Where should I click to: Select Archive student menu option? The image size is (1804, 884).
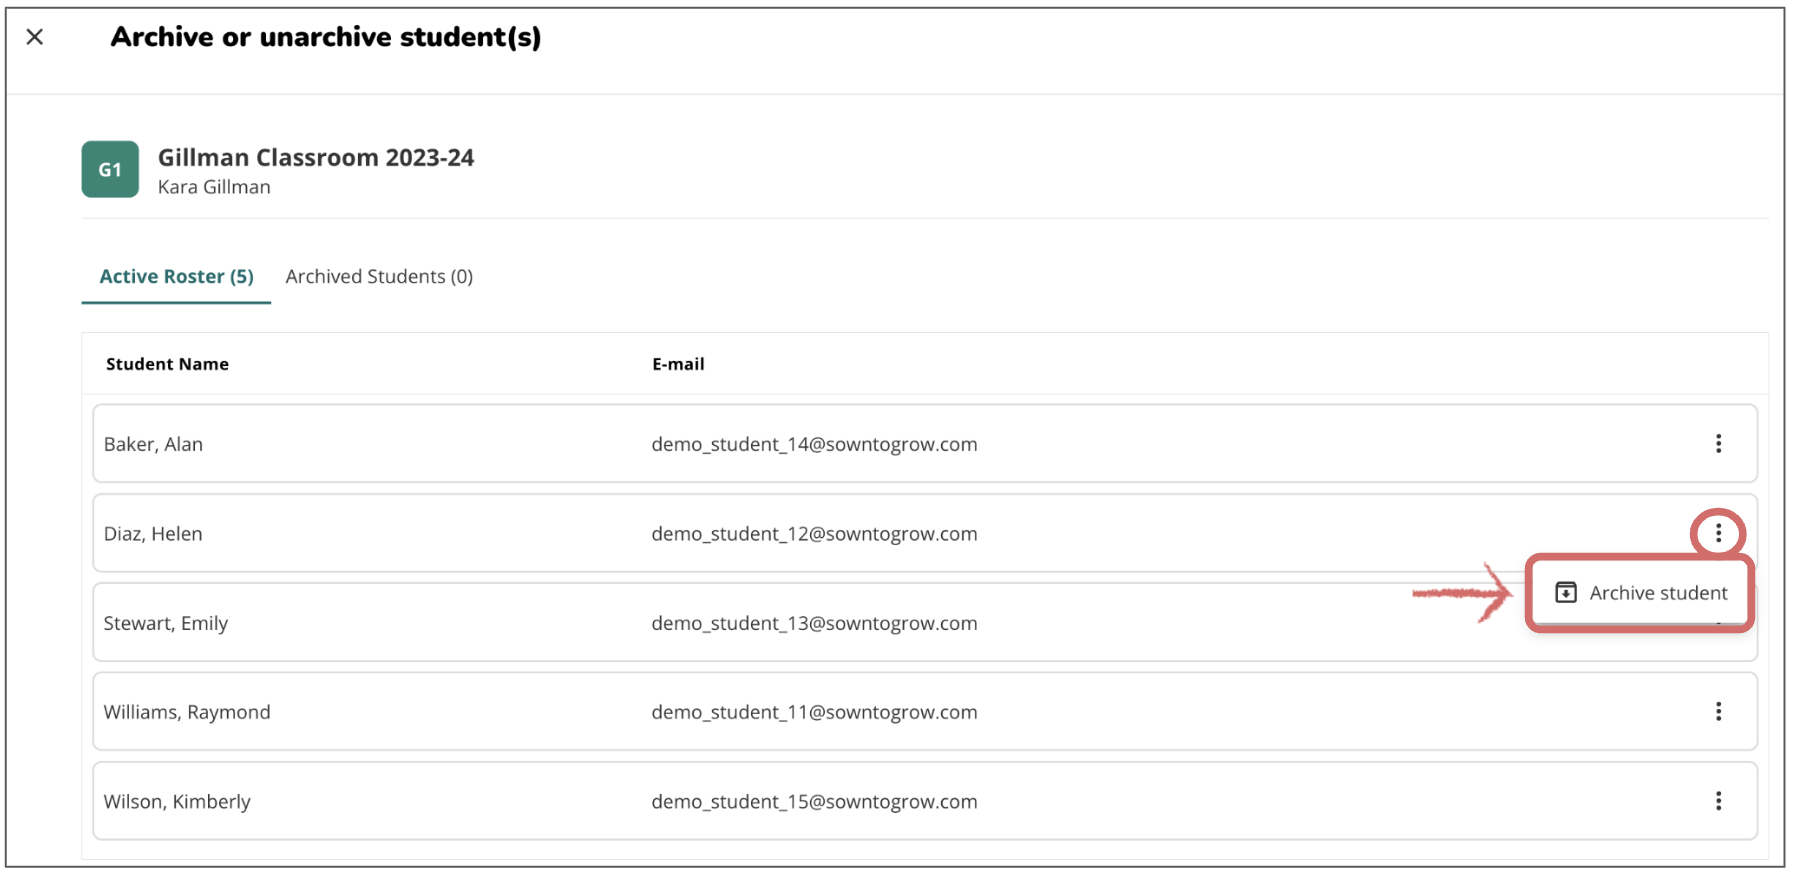(1640, 593)
